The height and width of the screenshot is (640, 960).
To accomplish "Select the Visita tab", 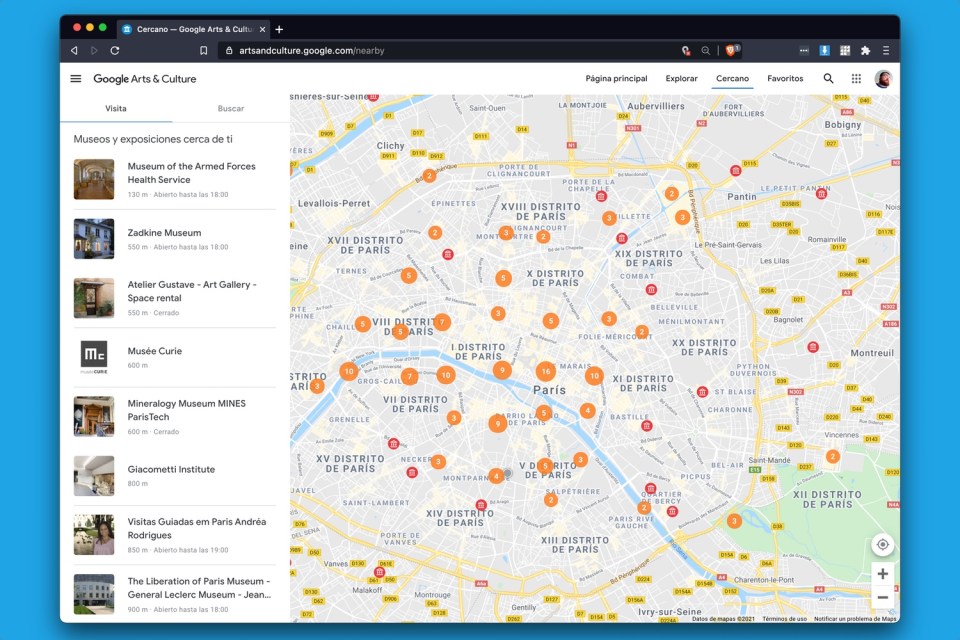I will coord(116,108).
